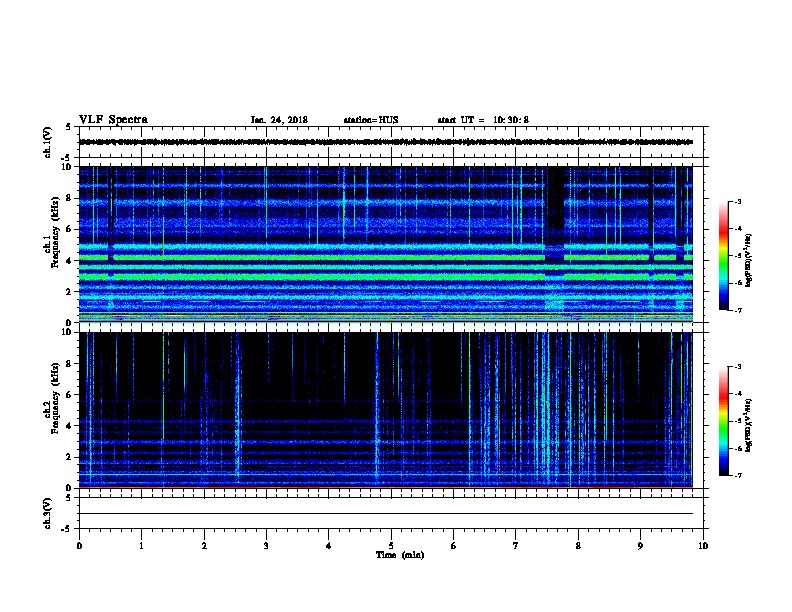Select the ch.1 spectrogram colorbar
The height and width of the screenshot is (612, 792).
tap(723, 256)
